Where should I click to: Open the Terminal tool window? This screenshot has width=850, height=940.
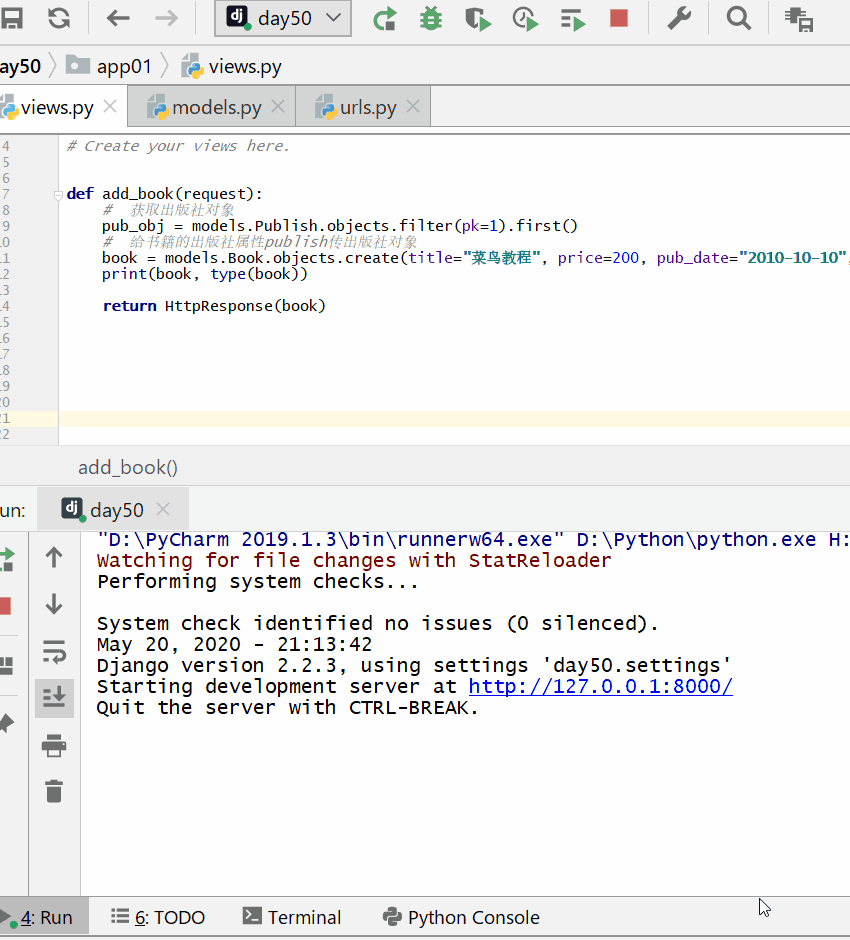click(x=292, y=917)
